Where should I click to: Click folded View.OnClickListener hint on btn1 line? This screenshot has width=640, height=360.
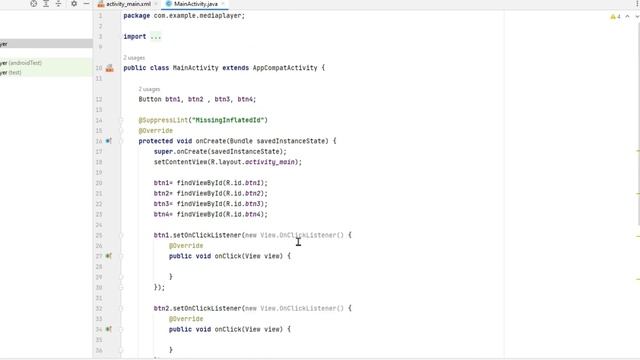[294, 235]
